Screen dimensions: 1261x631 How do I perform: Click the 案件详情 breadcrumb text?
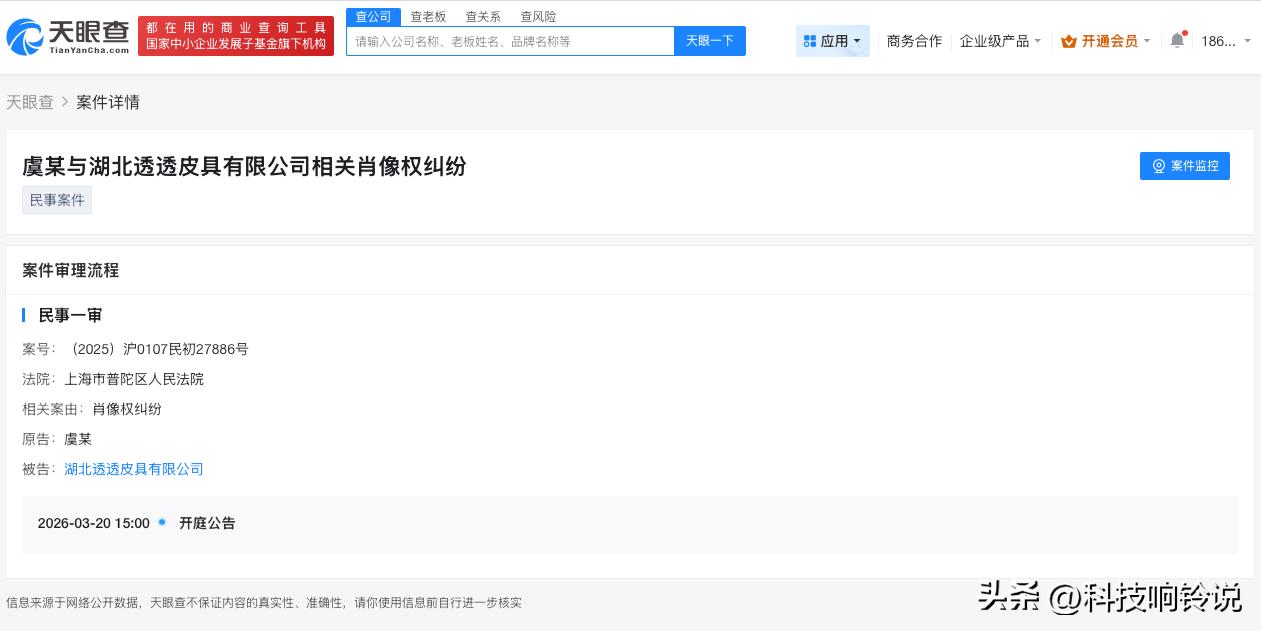[108, 102]
